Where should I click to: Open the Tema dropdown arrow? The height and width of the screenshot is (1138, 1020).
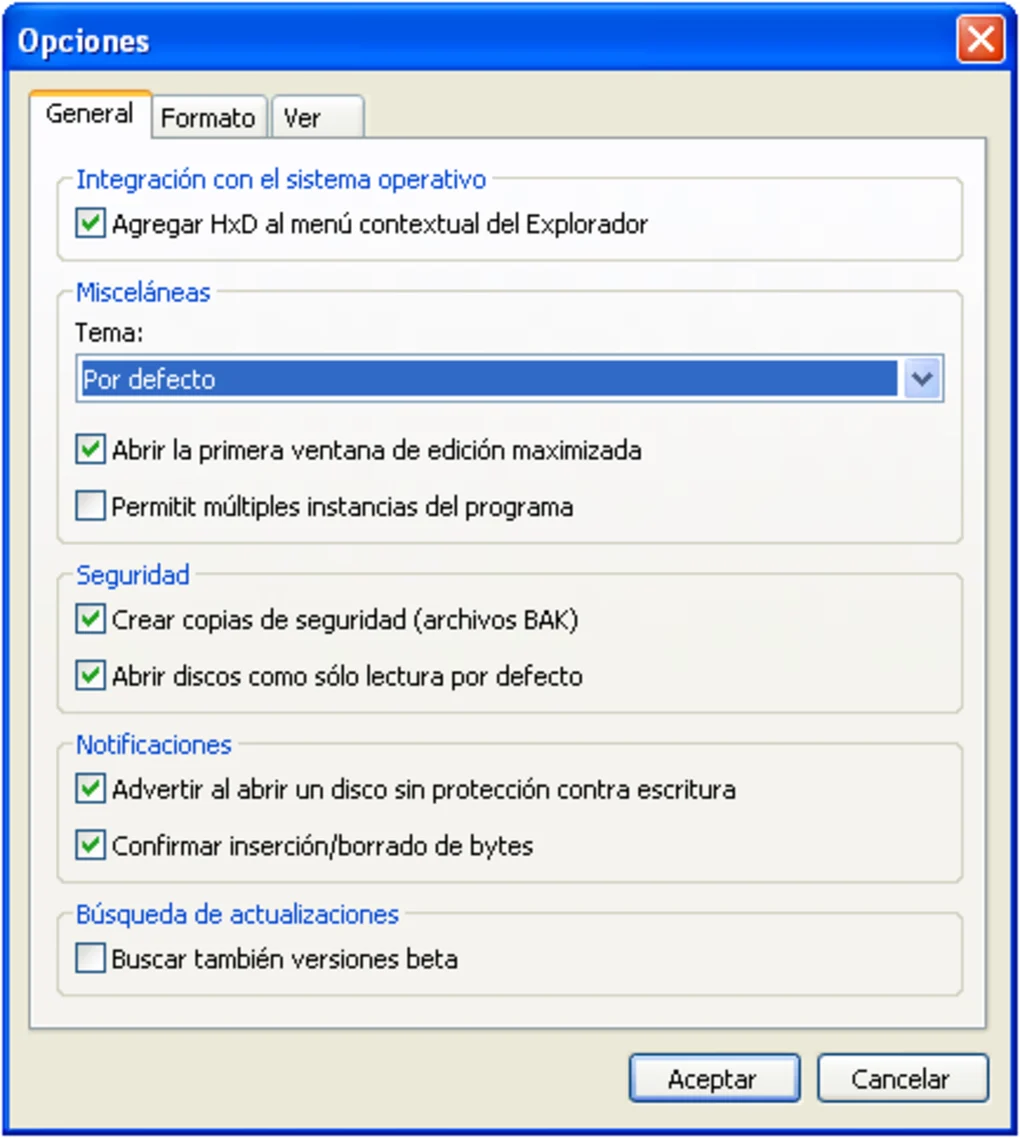[x=921, y=379]
